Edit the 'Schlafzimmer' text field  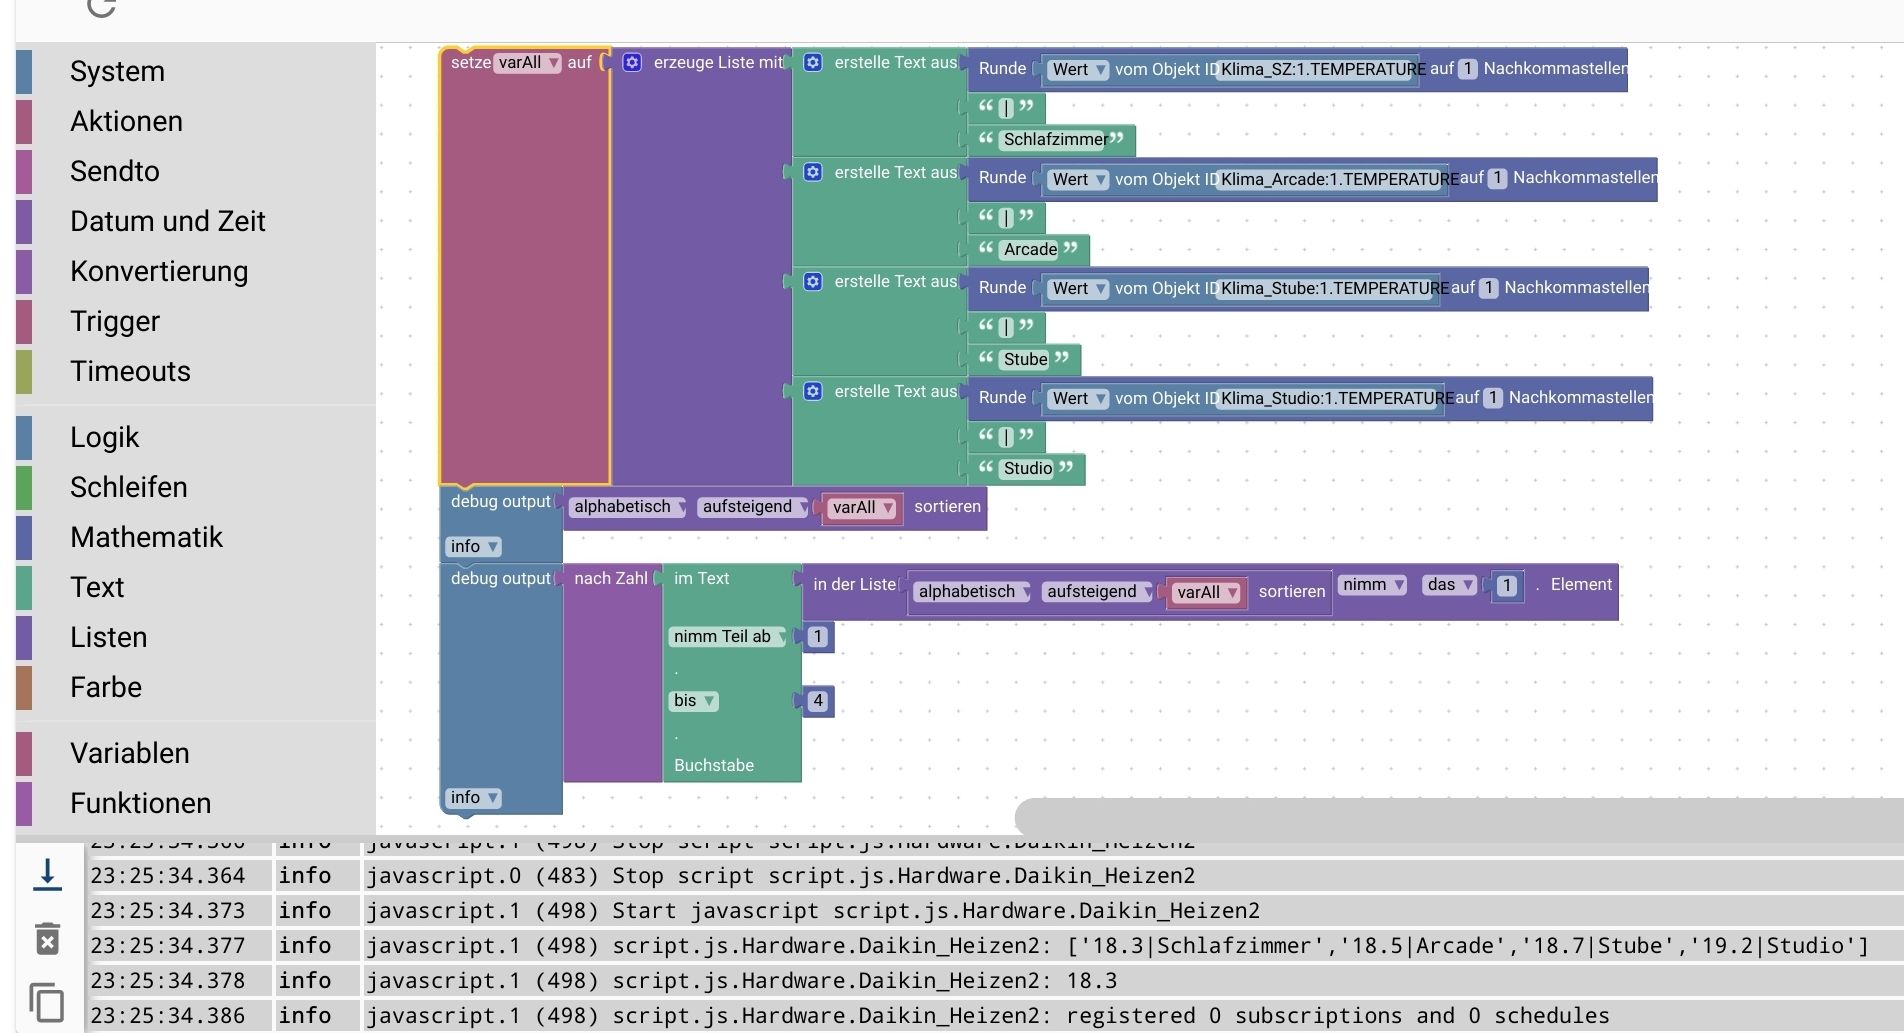point(1055,139)
